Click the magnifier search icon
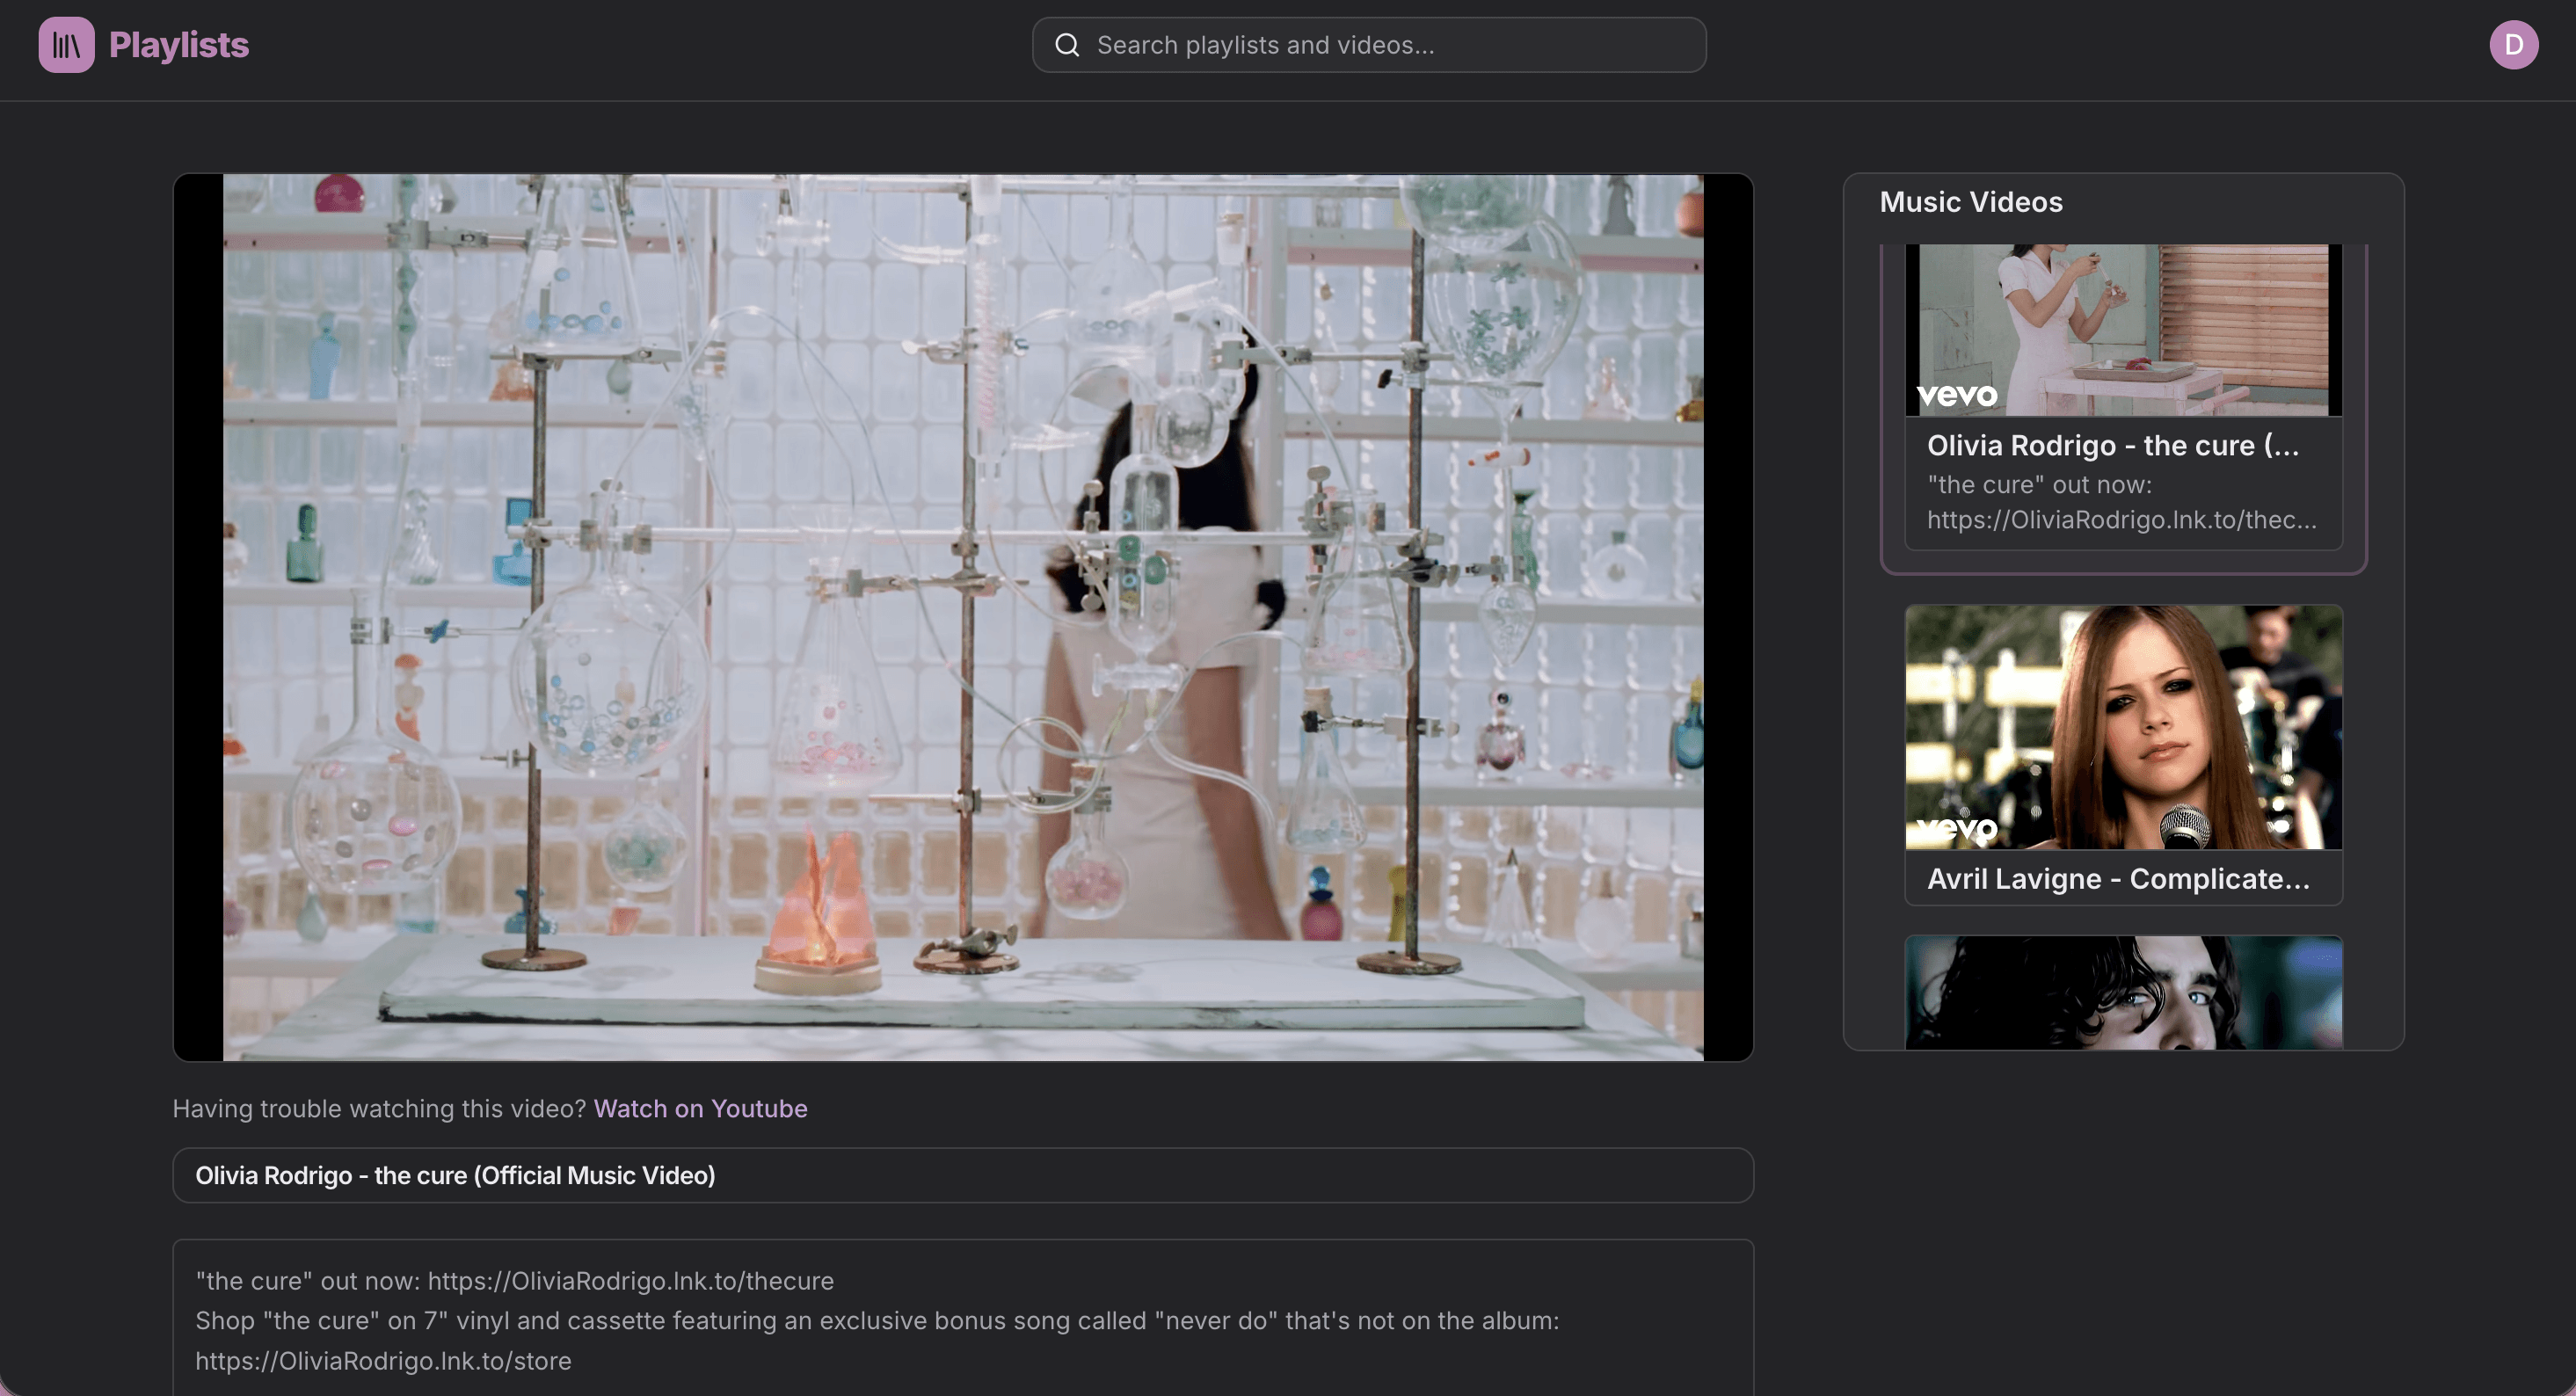Viewport: 2576px width, 1396px height. (1067, 45)
